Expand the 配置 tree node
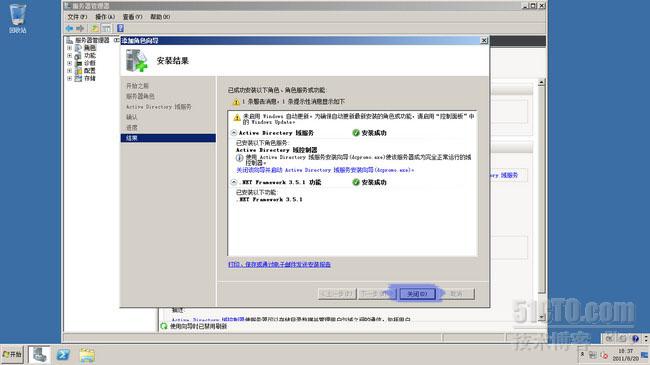Viewport: 650px width, 365px height. click(x=70, y=71)
